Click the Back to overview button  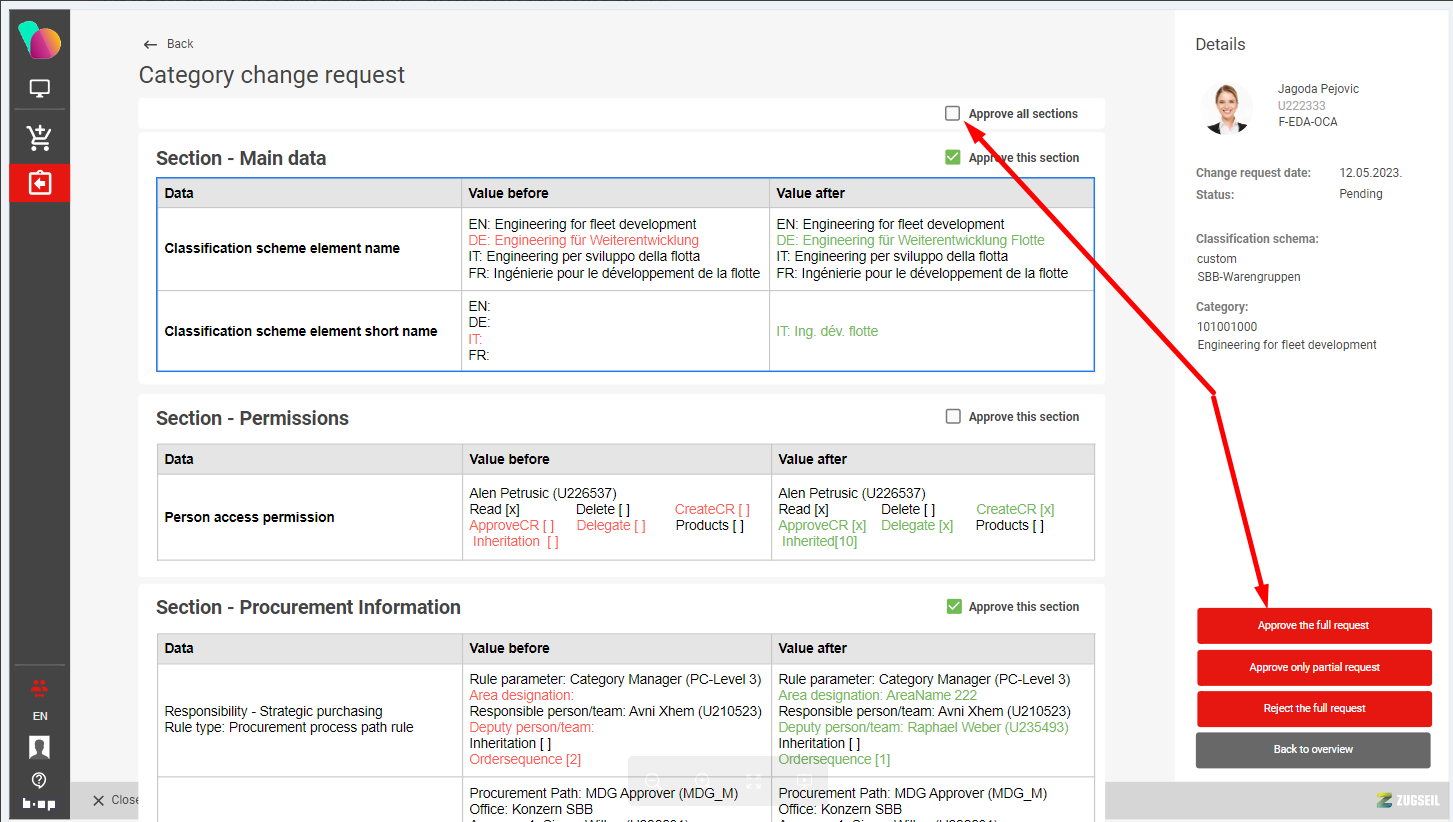click(1313, 750)
